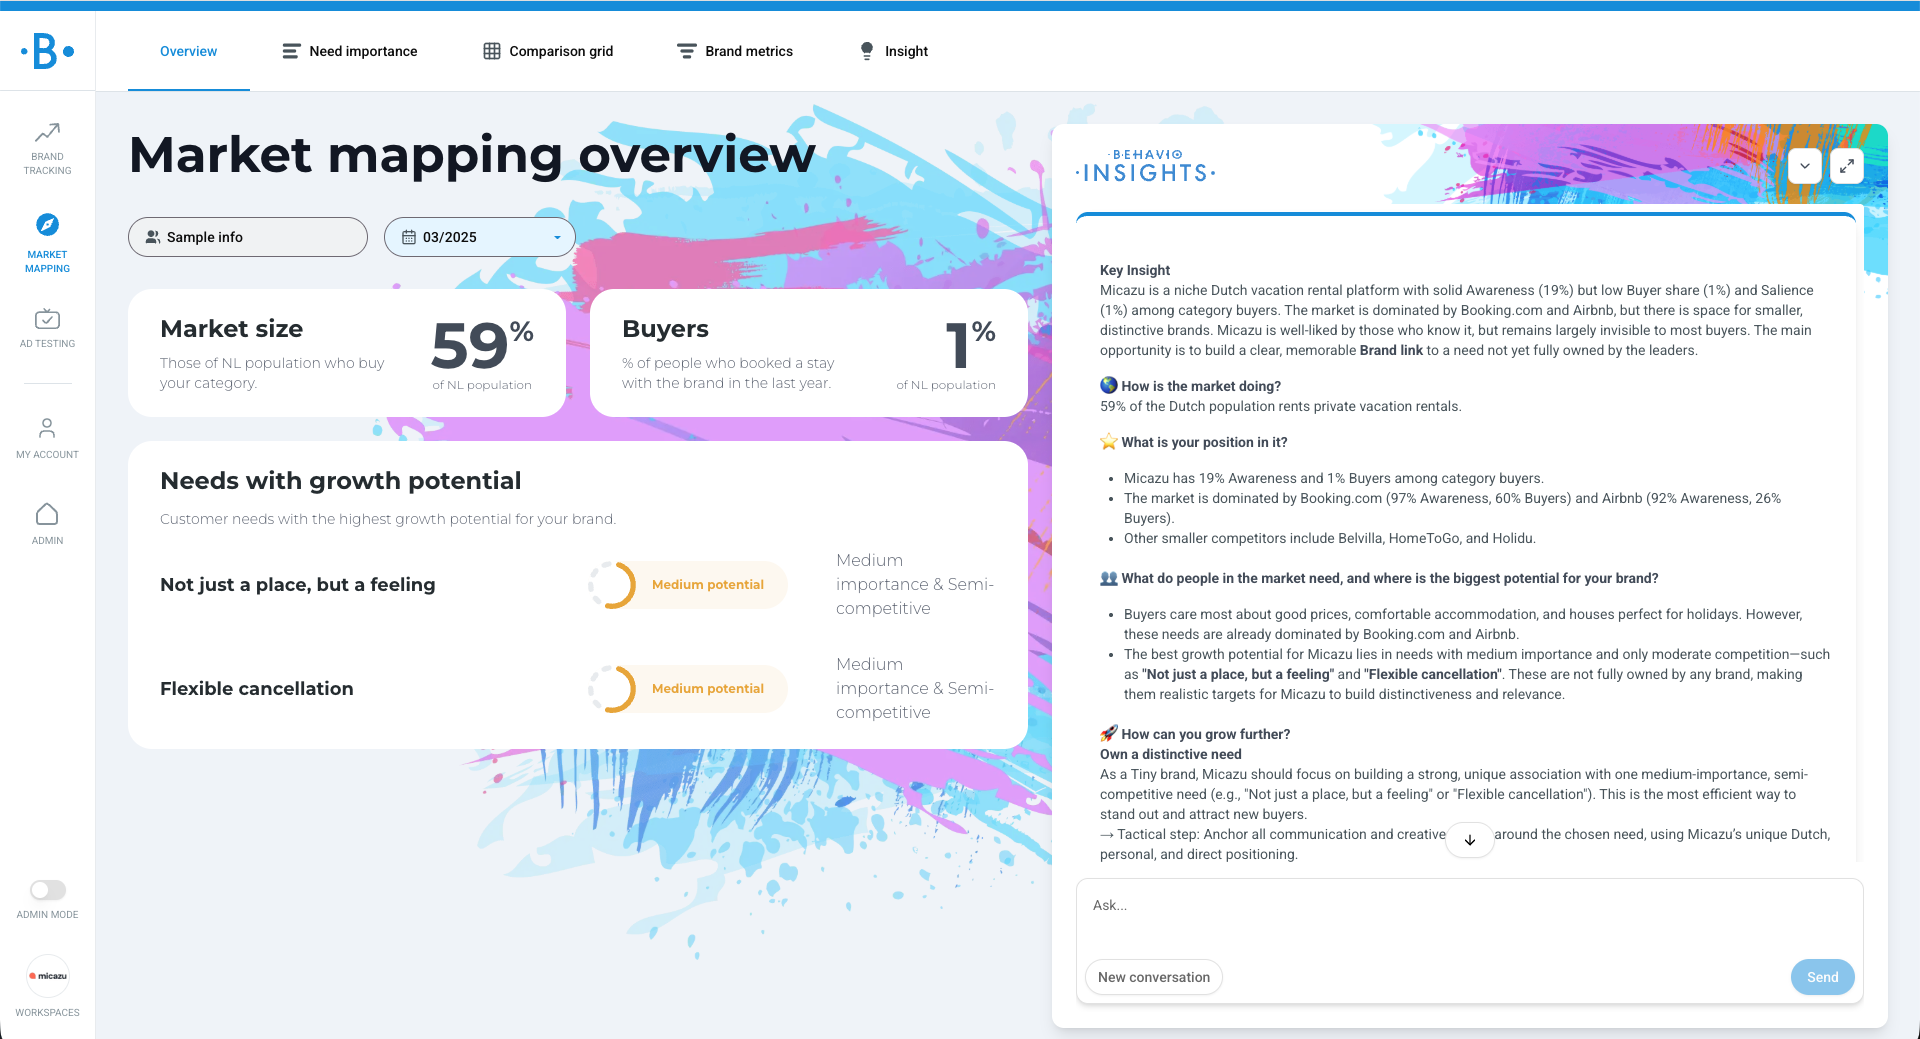Open the Comparison grid tab
This screenshot has height=1039, width=1920.
pos(548,51)
